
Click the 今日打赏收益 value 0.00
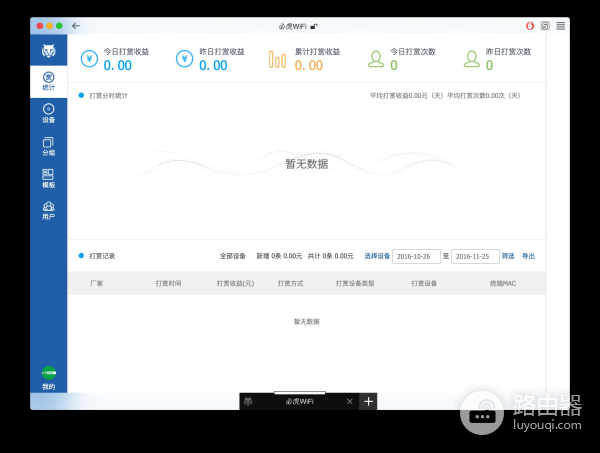click(x=117, y=65)
